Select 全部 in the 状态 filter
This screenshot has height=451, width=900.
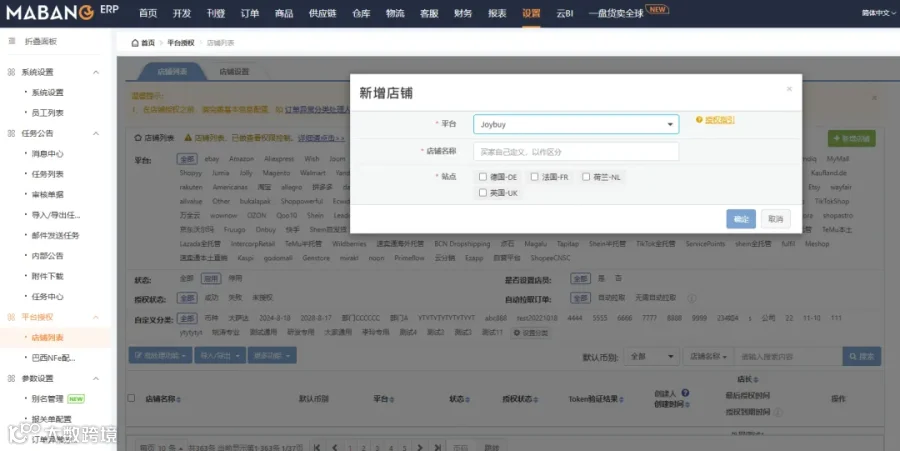click(187, 278)
